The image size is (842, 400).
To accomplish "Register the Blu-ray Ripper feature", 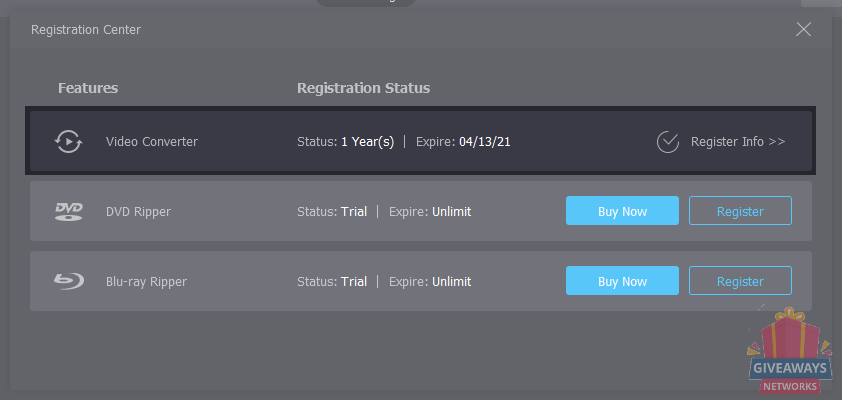I will (x=740, y=280).
